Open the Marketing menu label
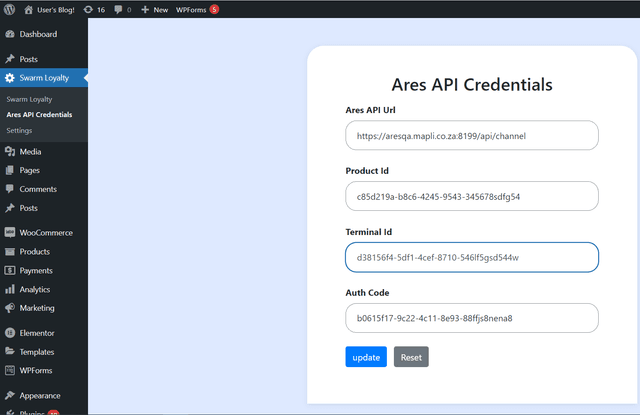640x415 pixels. pyautogui.click(x=37, y=308)
